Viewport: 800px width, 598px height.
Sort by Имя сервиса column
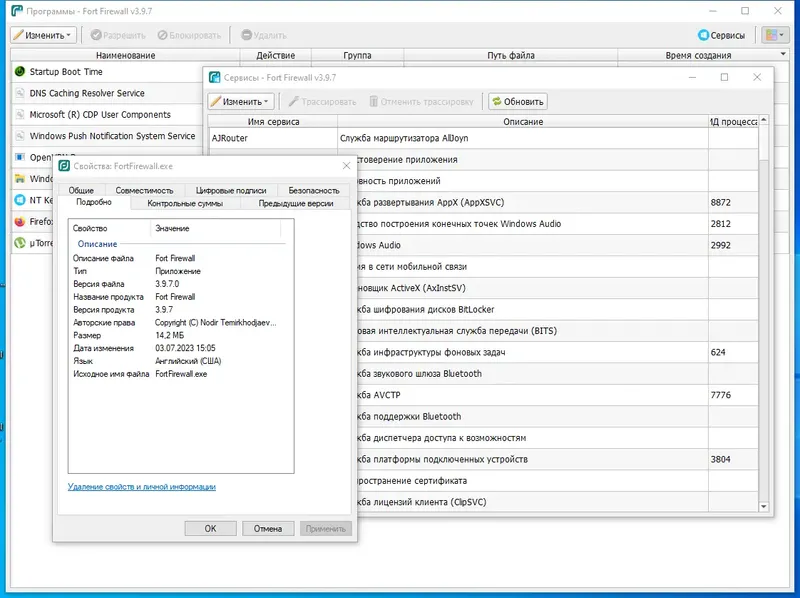273,121
